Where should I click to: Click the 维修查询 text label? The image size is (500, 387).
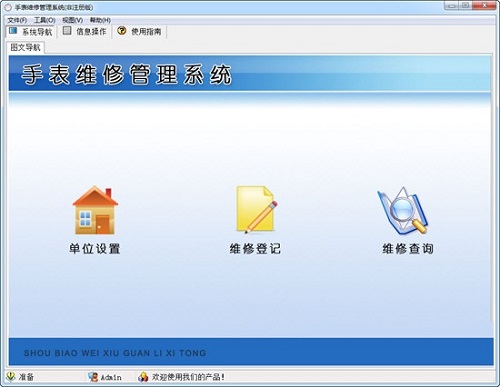(x=408, y=249)
